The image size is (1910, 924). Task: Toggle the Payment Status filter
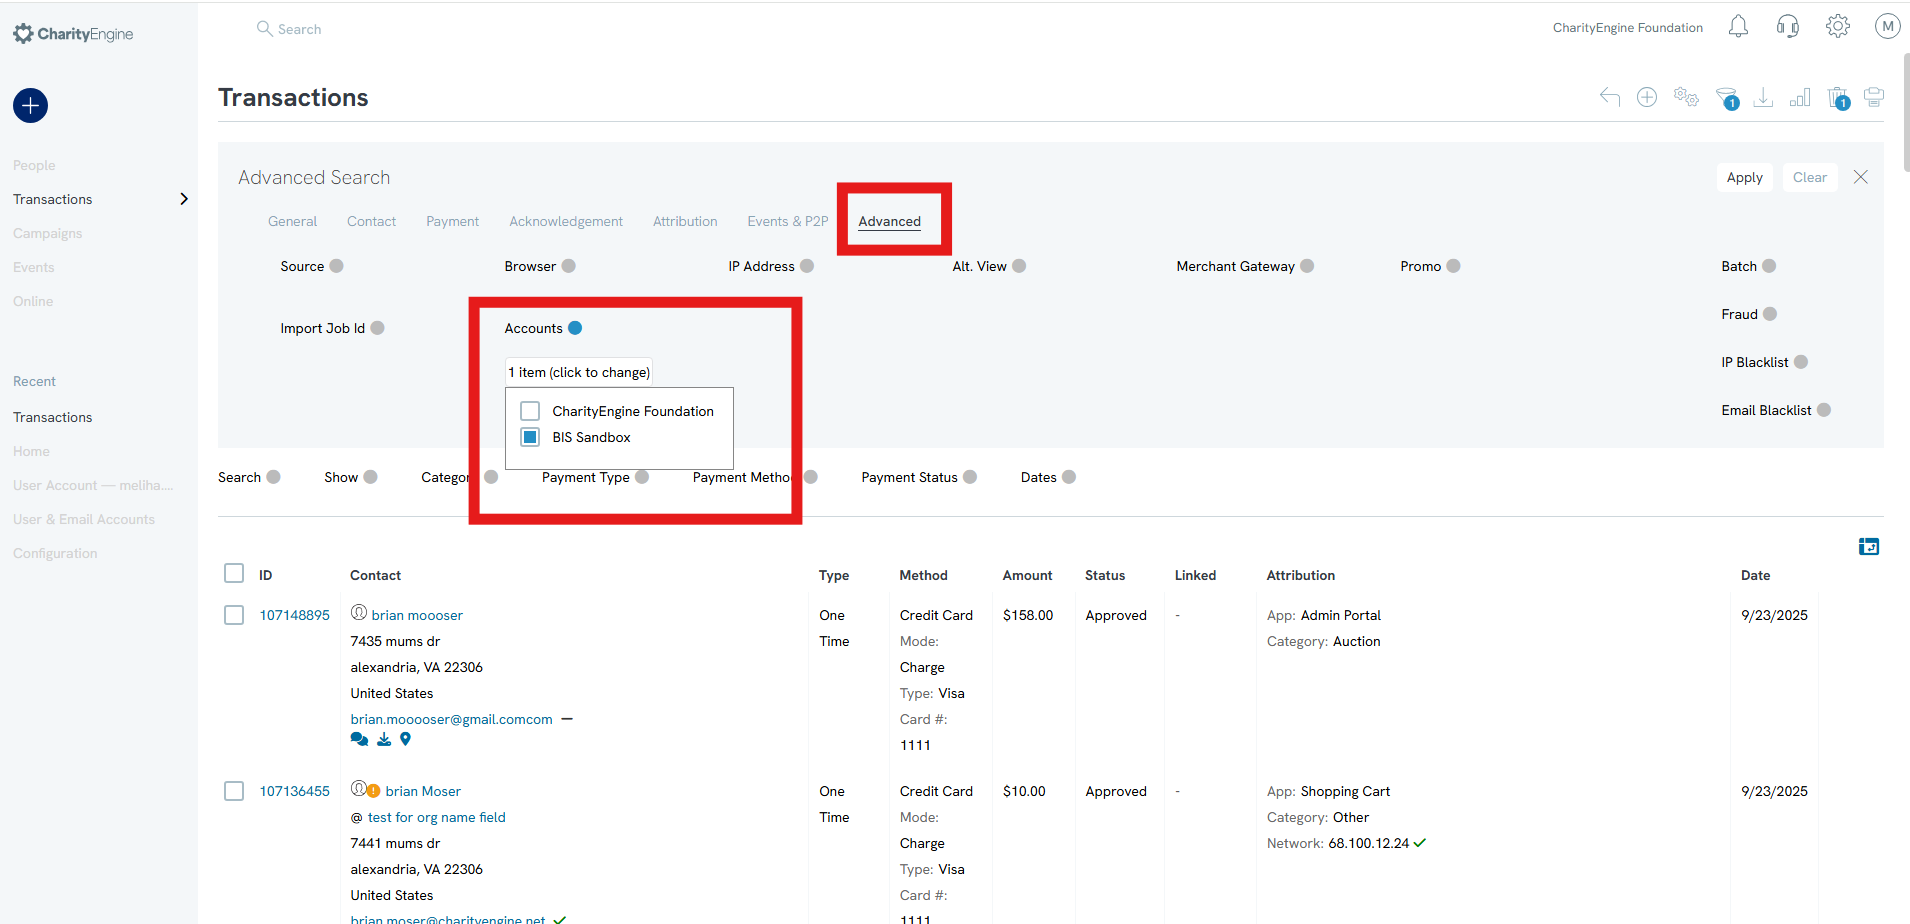click(x=970, y=477)
